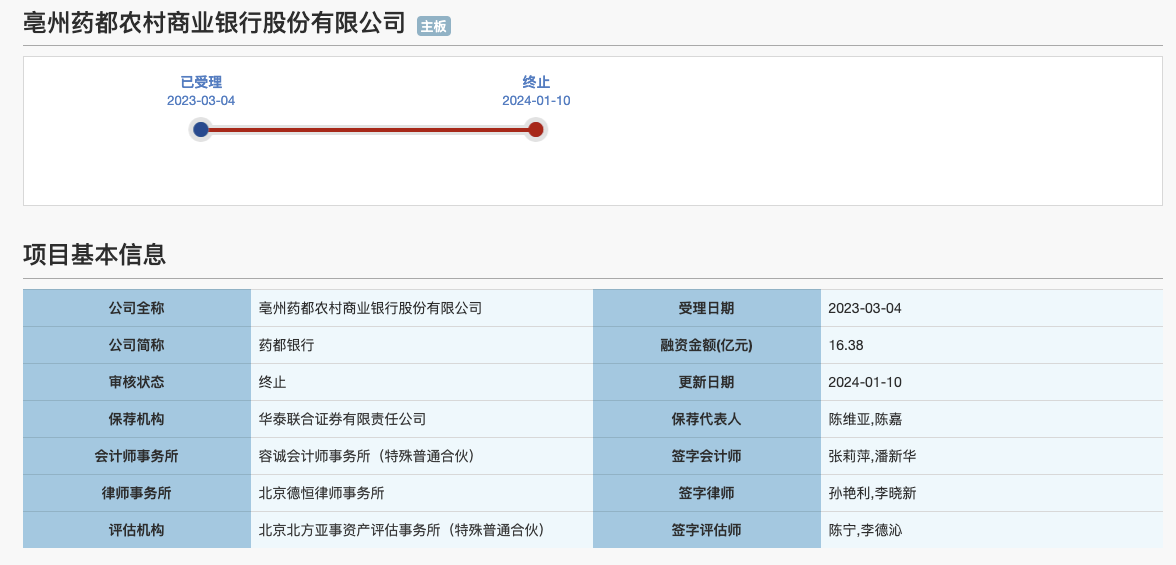Select the blue 已受理 timeline dot
The width and height of the screenshot is (1176, 565).
coord(200,129)
